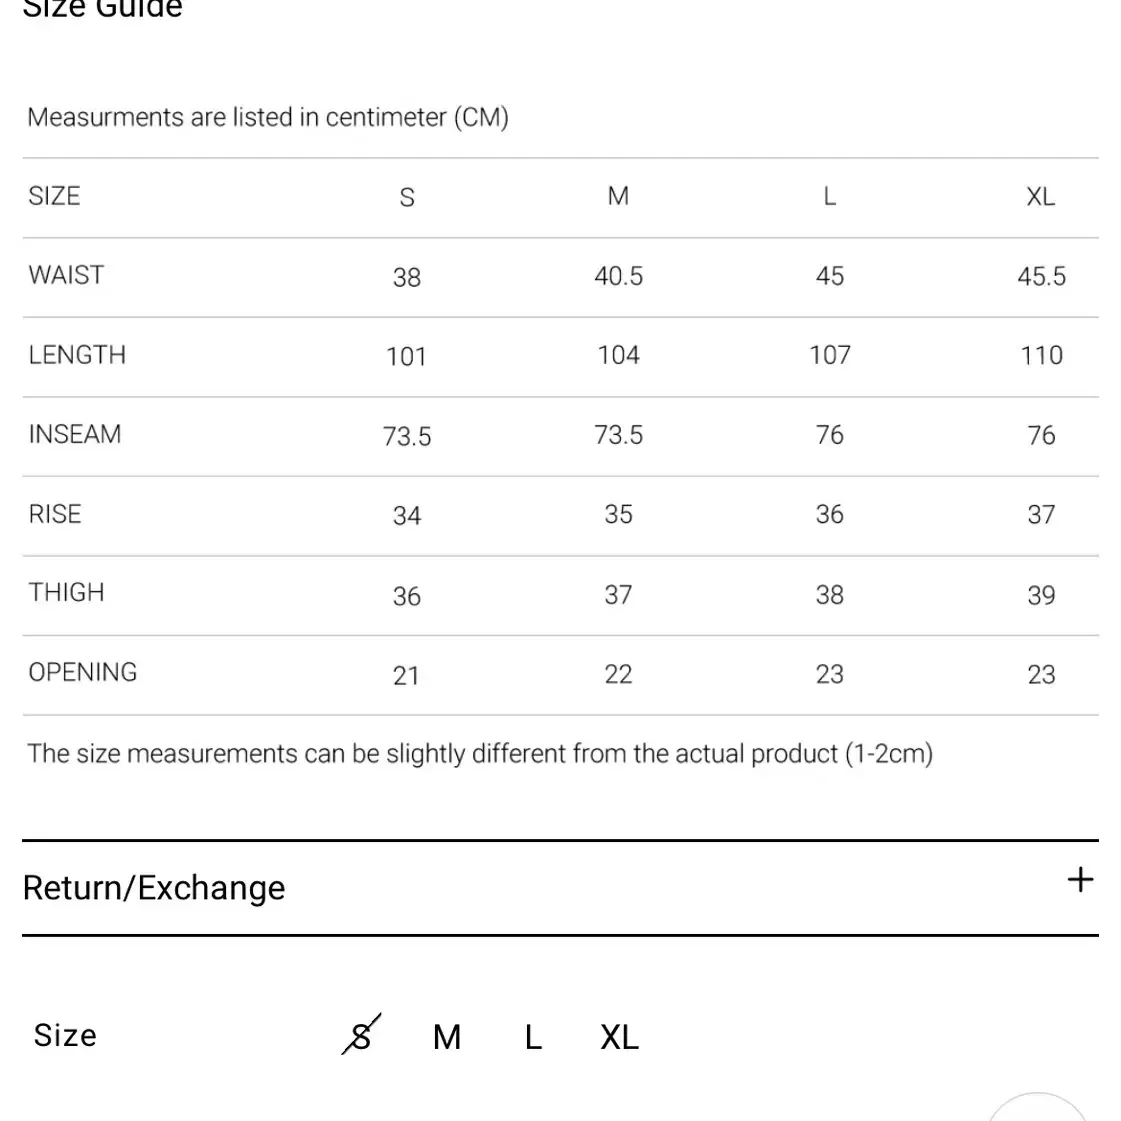This screenshot has height=1121, width=1121.
Task: Select size M in the Size selector
Action: point(447,1037)
